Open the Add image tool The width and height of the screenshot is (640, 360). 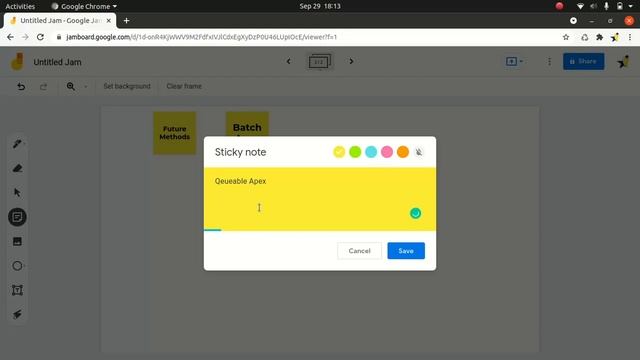[17, 241]
